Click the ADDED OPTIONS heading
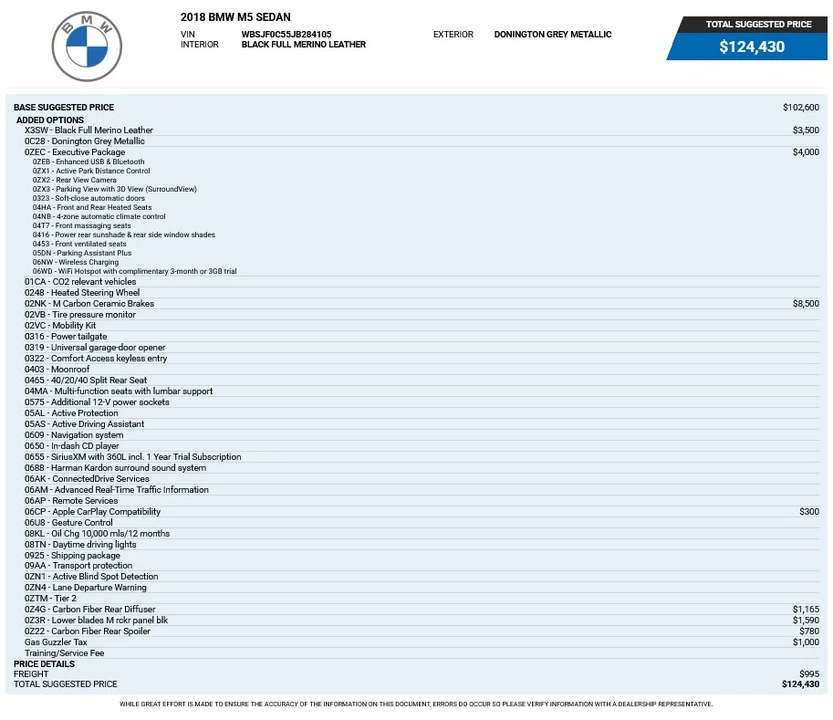Viewport: 833px width, 720px height. pos(50,120)
